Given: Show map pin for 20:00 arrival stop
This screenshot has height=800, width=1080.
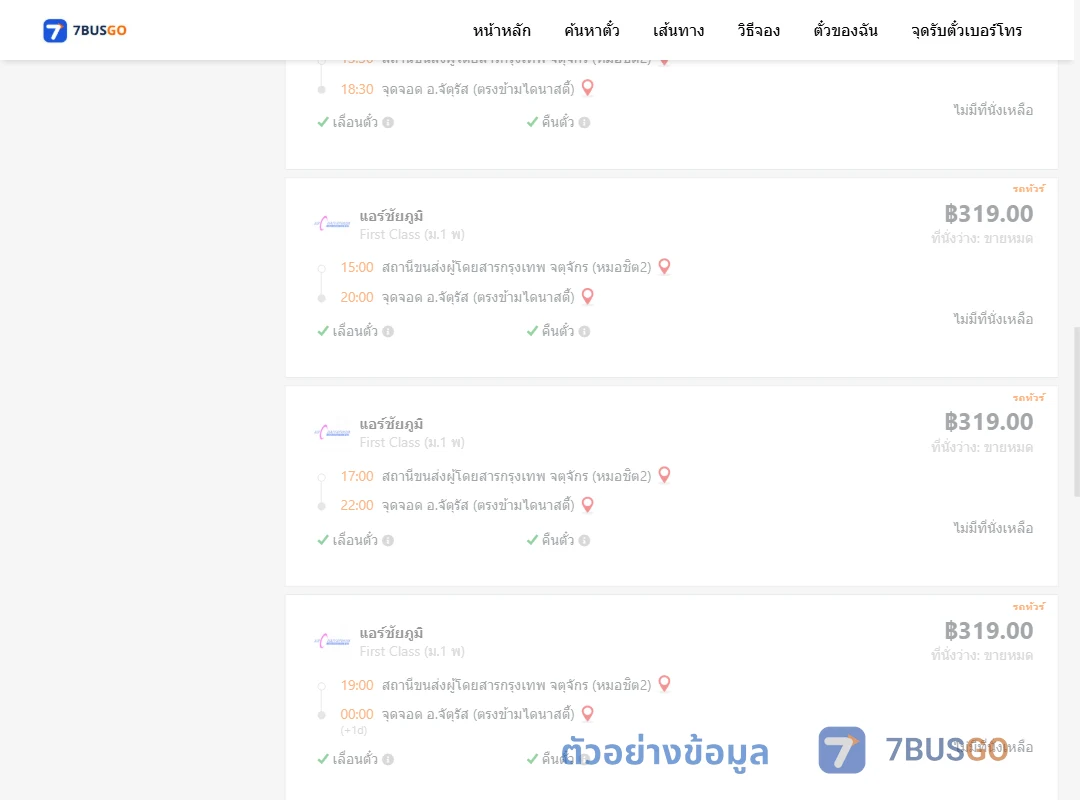Looking at the screenshot, I should pyautogui.click(x=588, y=296).
